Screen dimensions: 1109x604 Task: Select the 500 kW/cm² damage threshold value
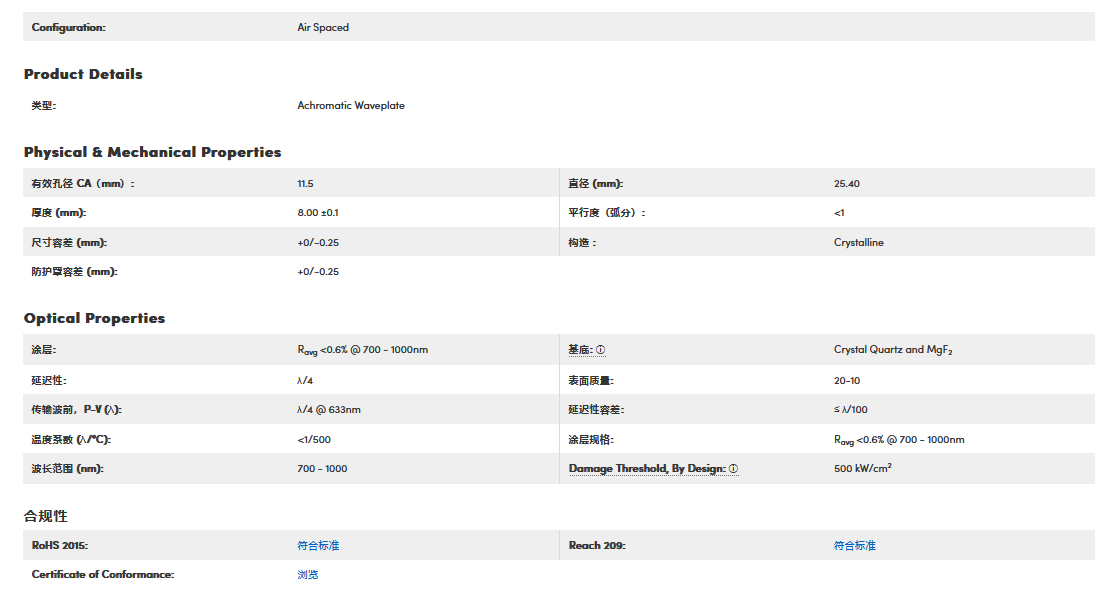click(862, 469)
